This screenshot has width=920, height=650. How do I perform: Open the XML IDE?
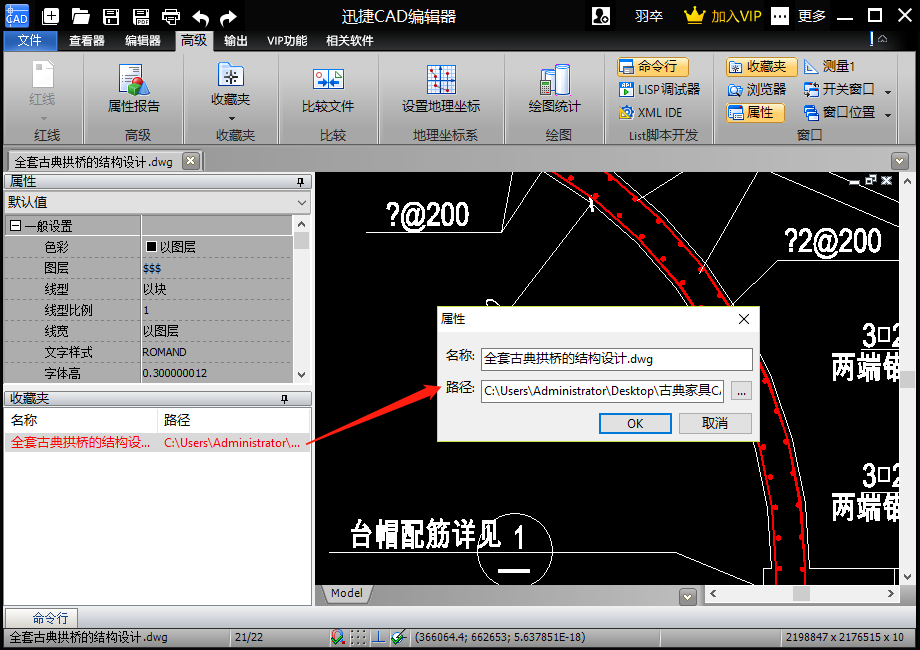(x=650, y=112)
